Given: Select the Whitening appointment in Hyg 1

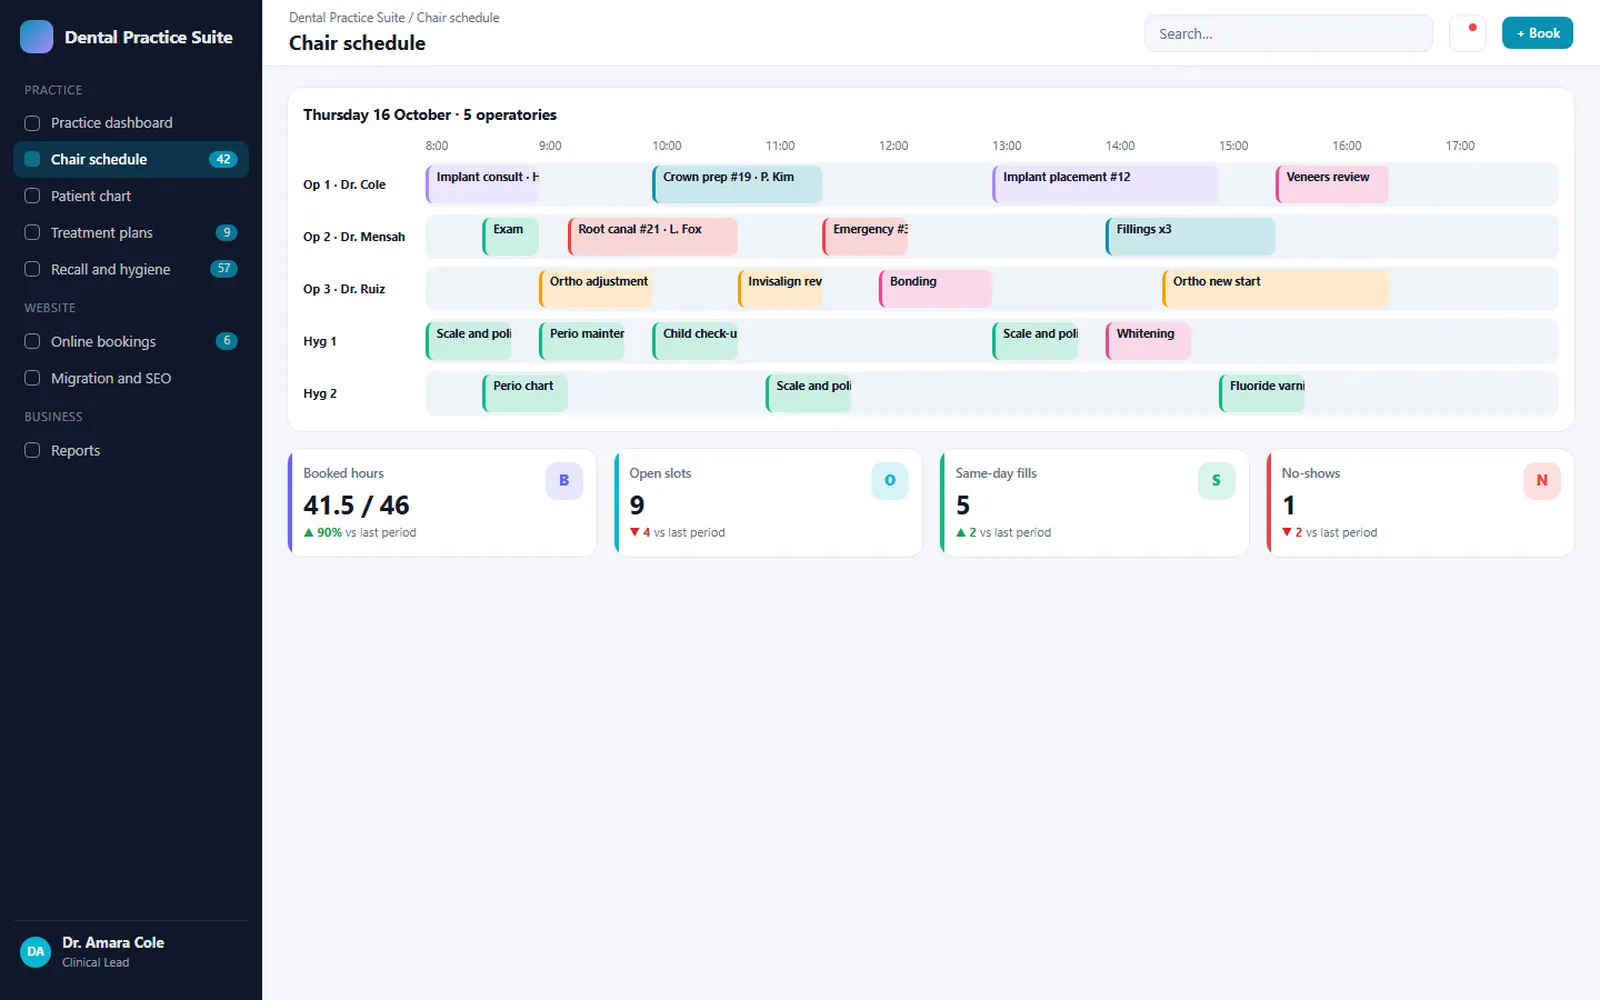Looking at the screenshot, I should pos(1148,340).
